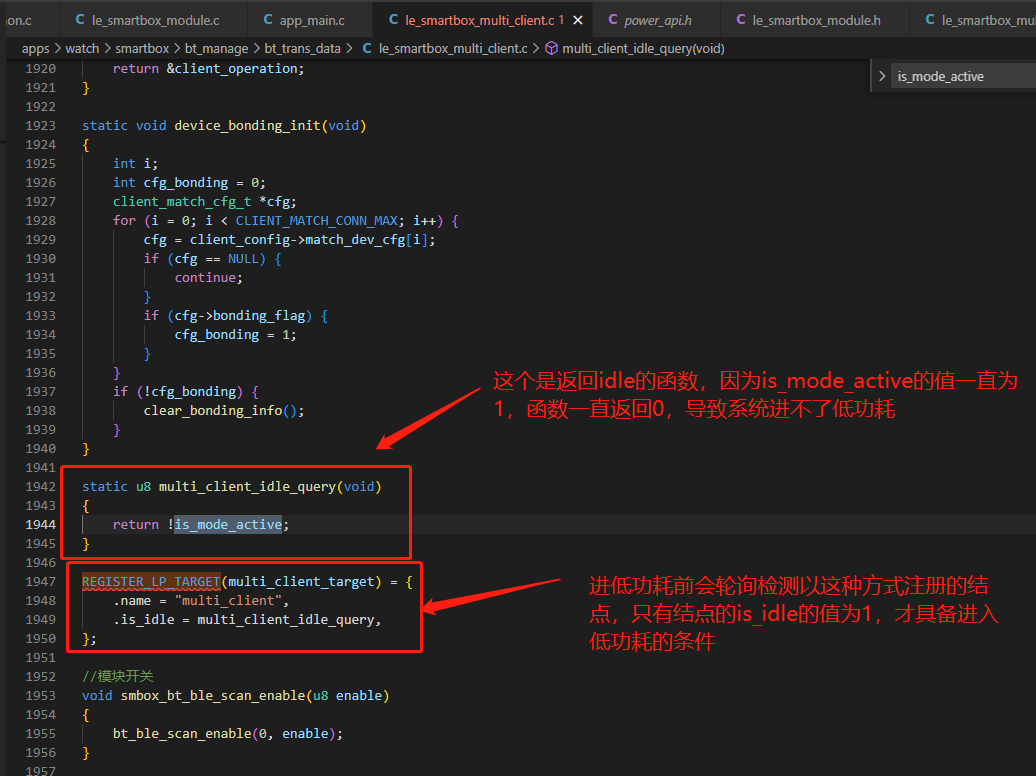Click multi_client_idle_query on line 1942
This screenshot has width=1036, height=776.
pos(247,486)
